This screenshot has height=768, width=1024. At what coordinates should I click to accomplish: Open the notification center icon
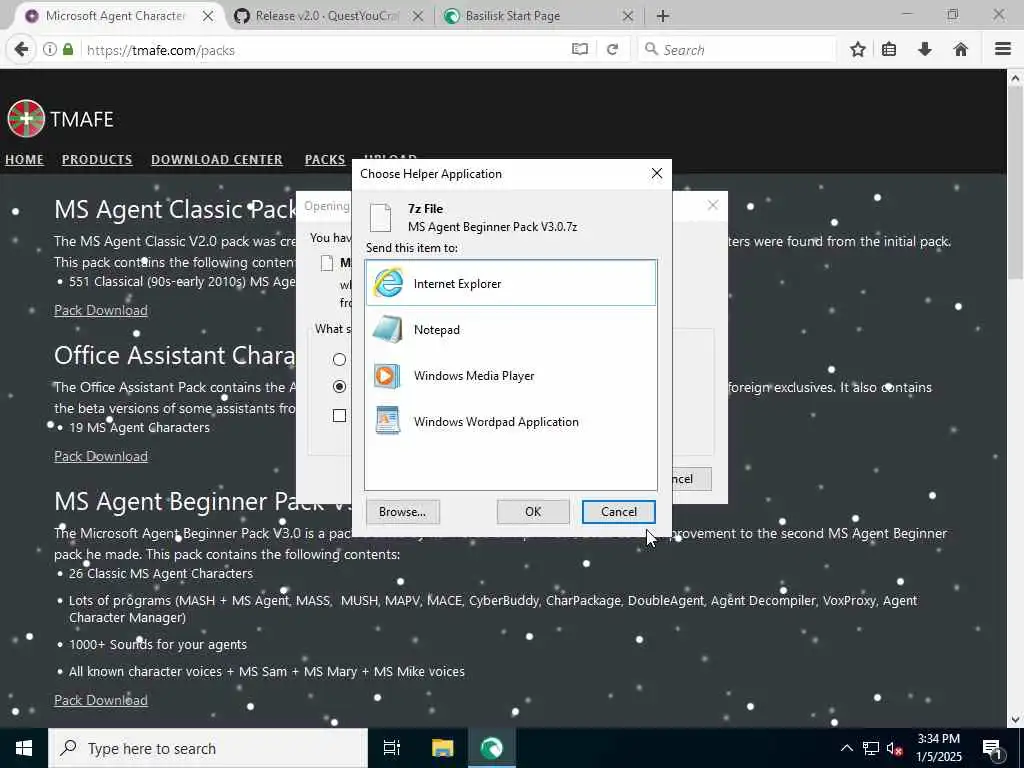coord(993,748)
